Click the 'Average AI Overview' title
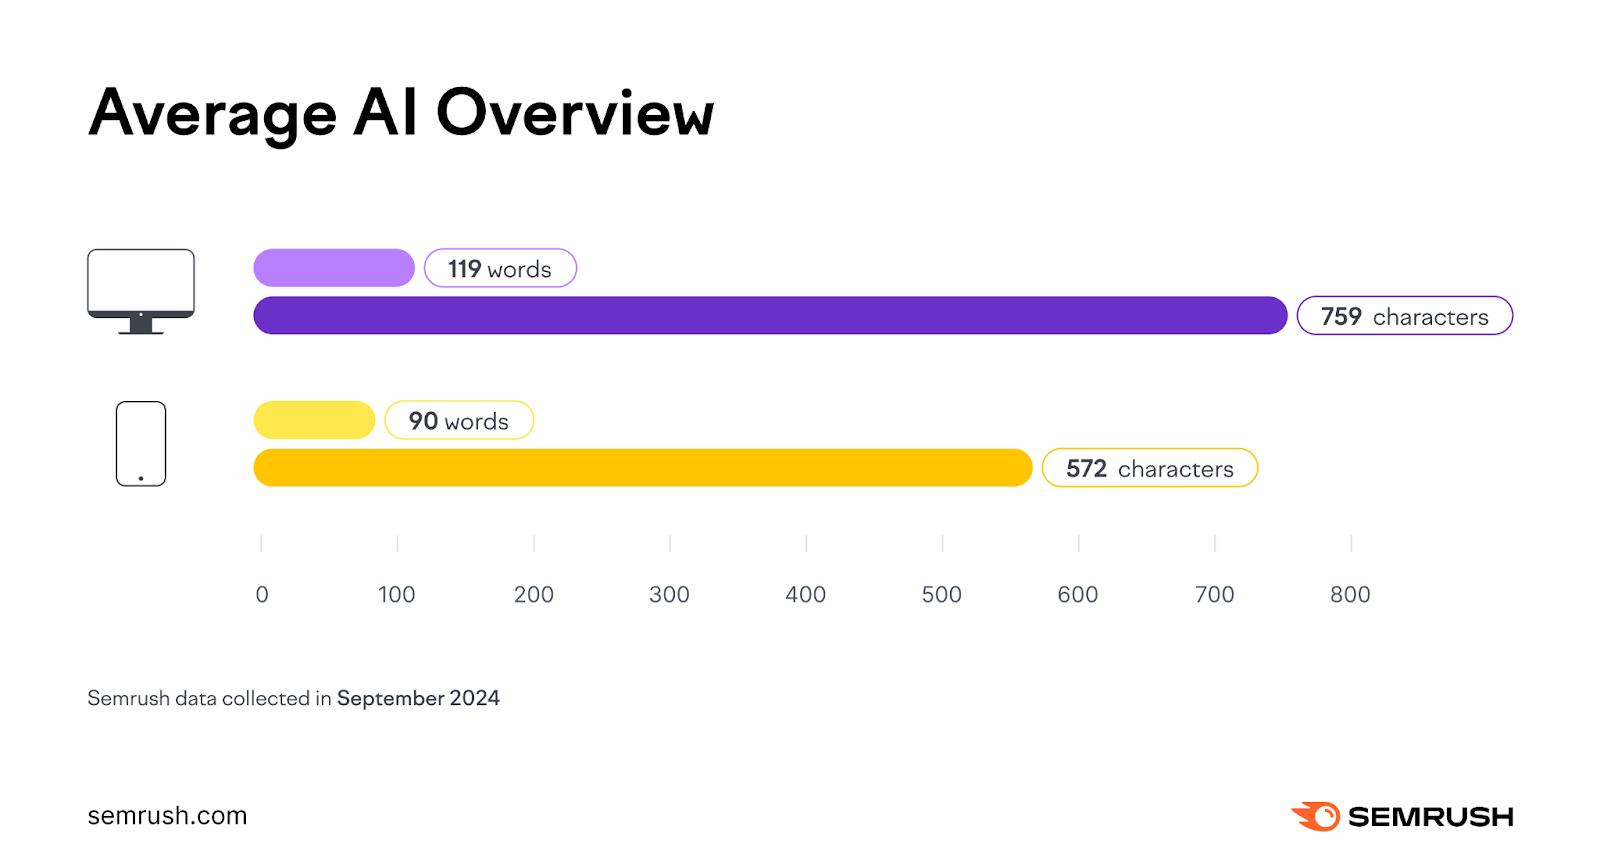 click(x=401, y=113)
